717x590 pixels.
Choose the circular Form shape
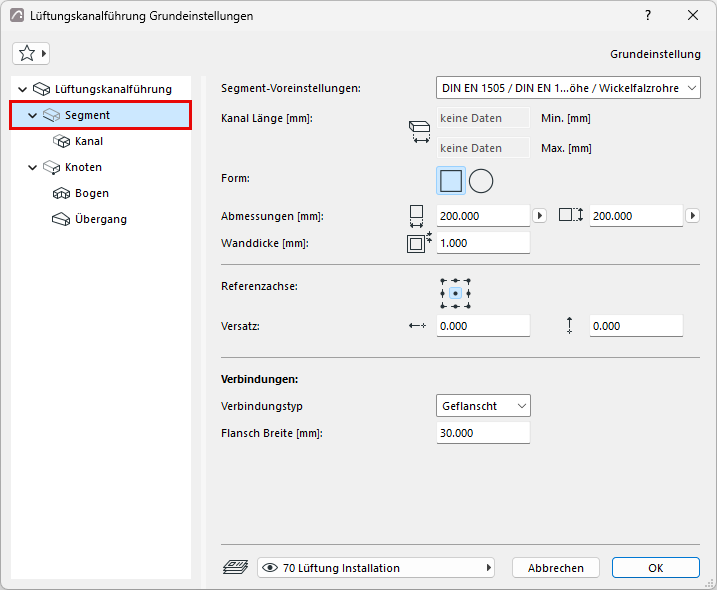pyautogui.click(x=481, y=181)
